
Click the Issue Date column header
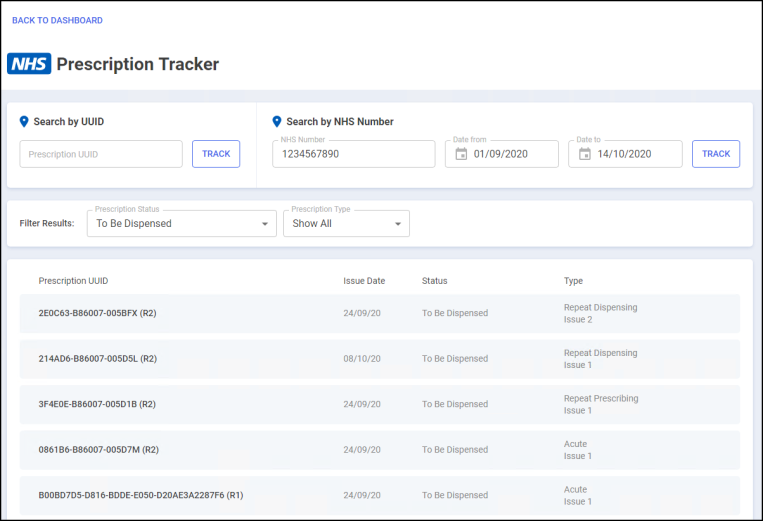coord(364,281)
